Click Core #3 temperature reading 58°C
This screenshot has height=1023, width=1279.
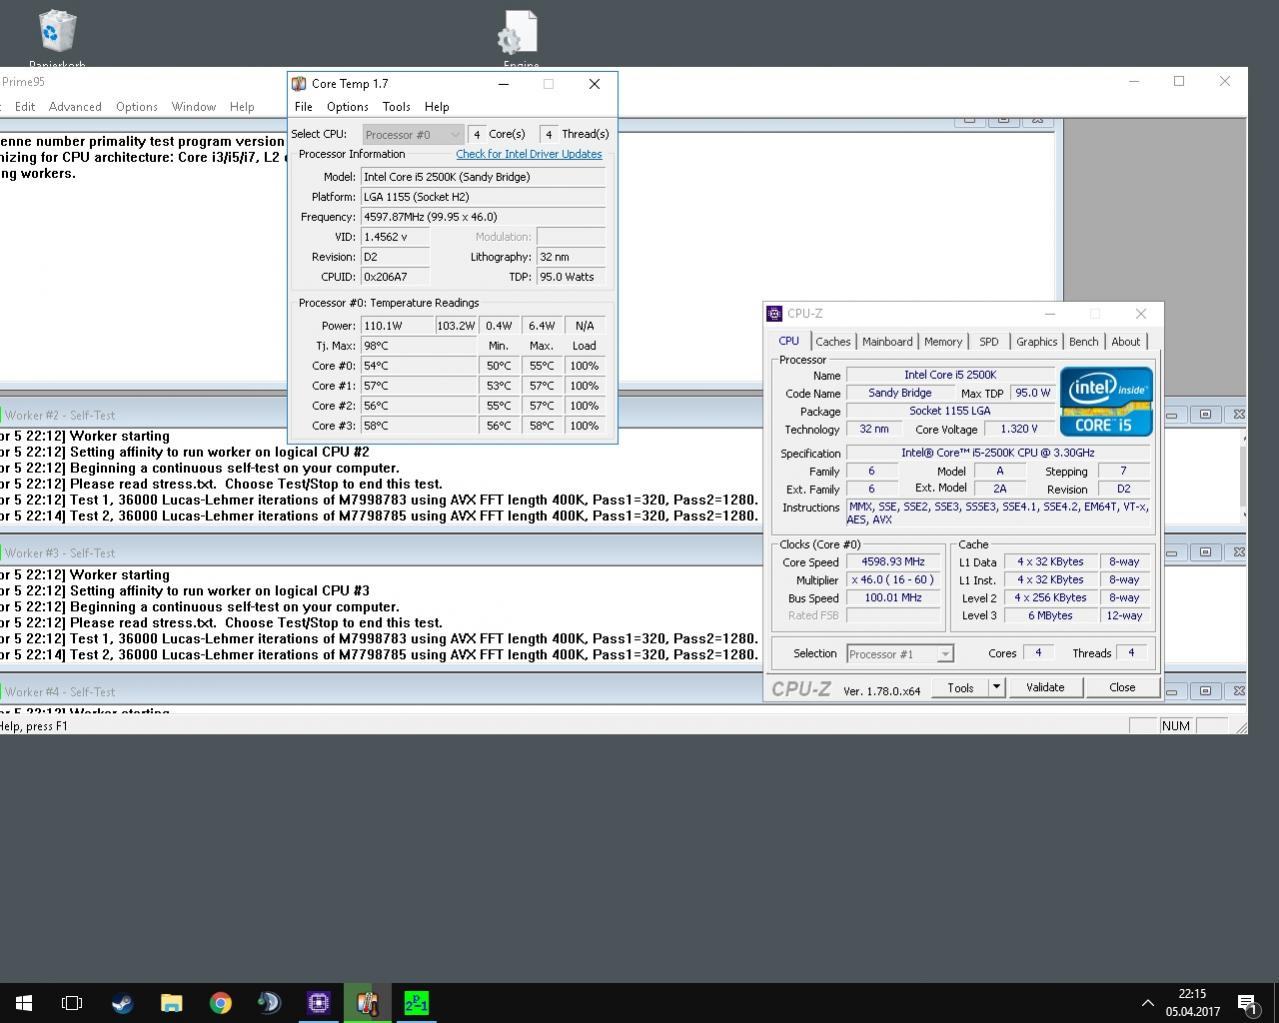point(419,426)
